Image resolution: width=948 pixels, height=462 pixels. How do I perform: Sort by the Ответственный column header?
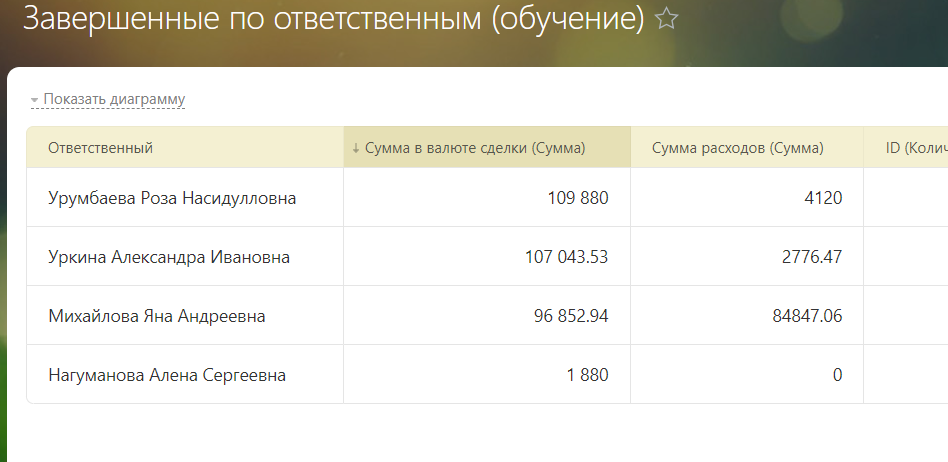pyautogui.click(x=100, y=148)
